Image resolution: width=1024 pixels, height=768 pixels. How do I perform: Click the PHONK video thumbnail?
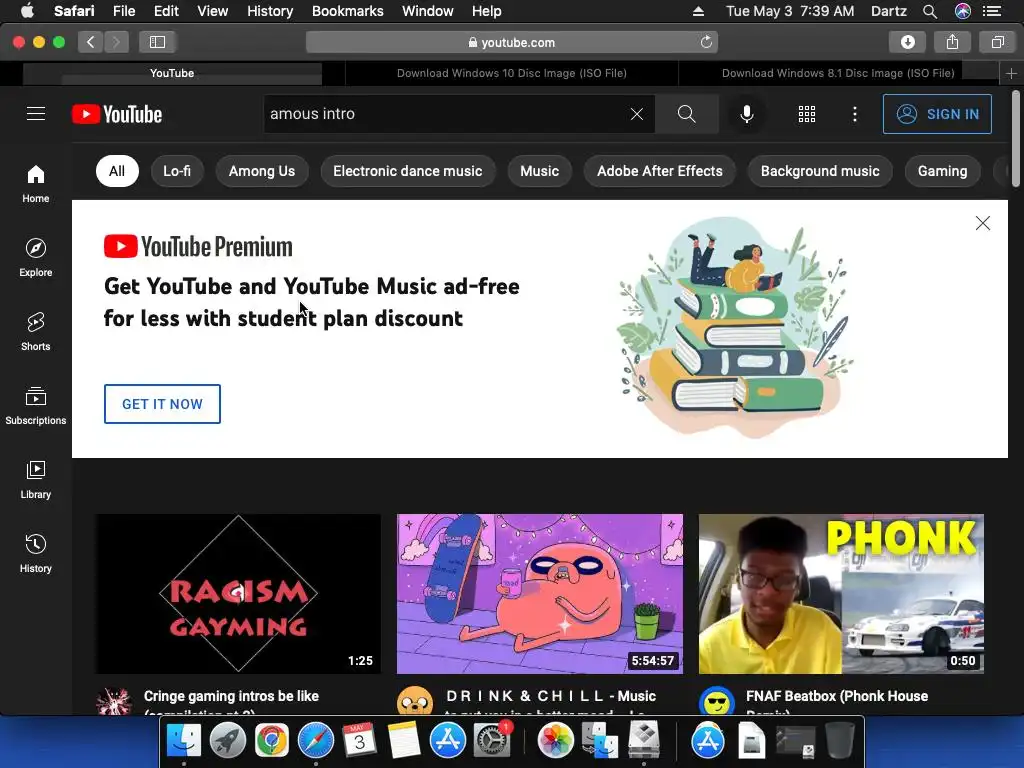[841, 594]
